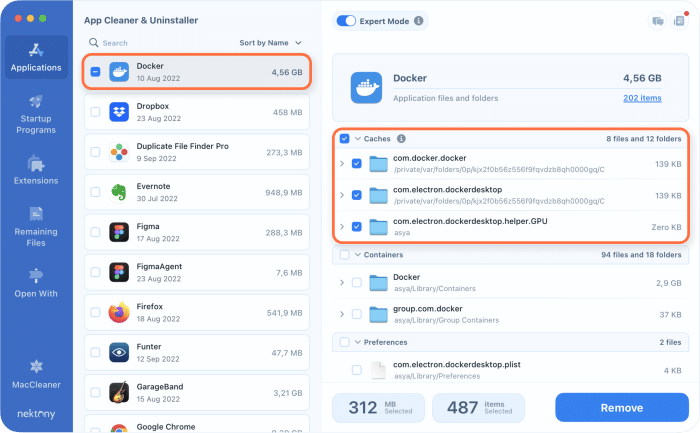Screen dimensions: 700x433
Task: Select Funter in the app list
Action: [x=197, y=352]
